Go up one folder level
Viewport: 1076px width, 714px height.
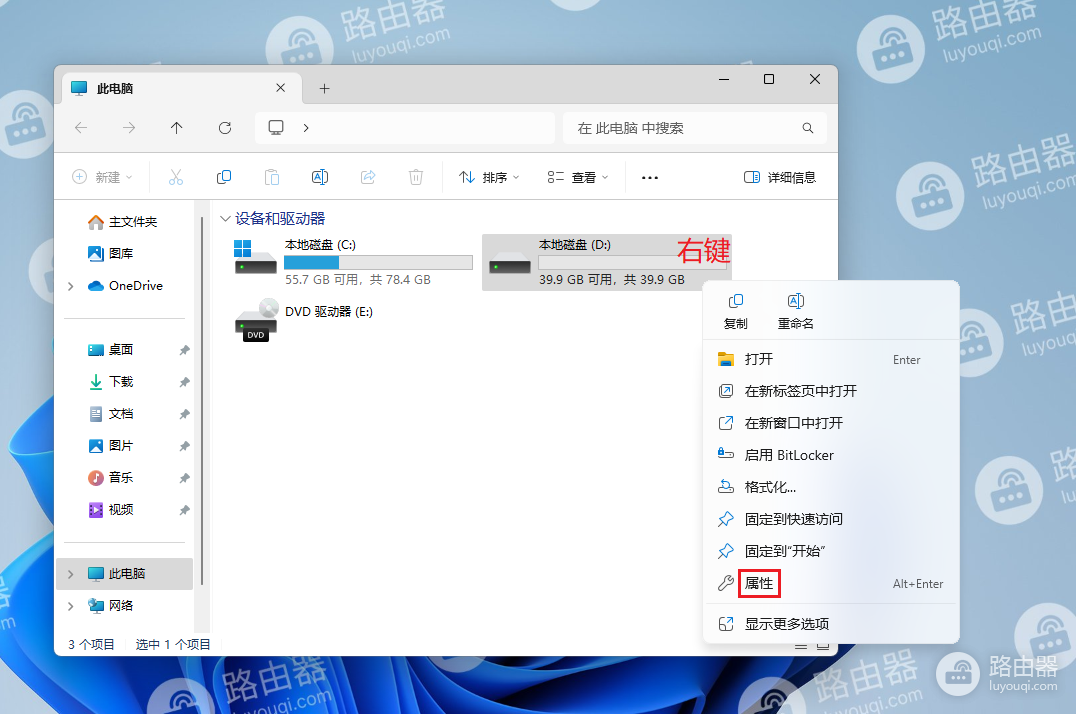176,128
